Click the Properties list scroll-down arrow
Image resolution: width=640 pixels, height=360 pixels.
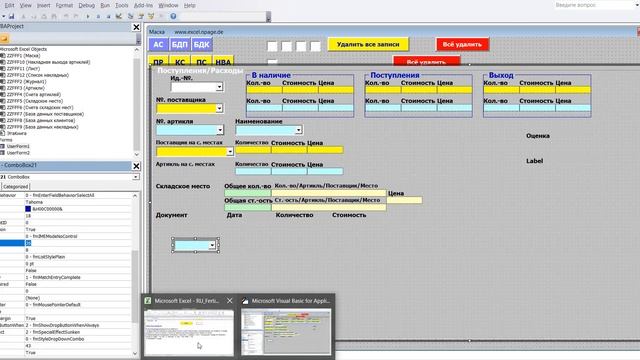[136, 353]
